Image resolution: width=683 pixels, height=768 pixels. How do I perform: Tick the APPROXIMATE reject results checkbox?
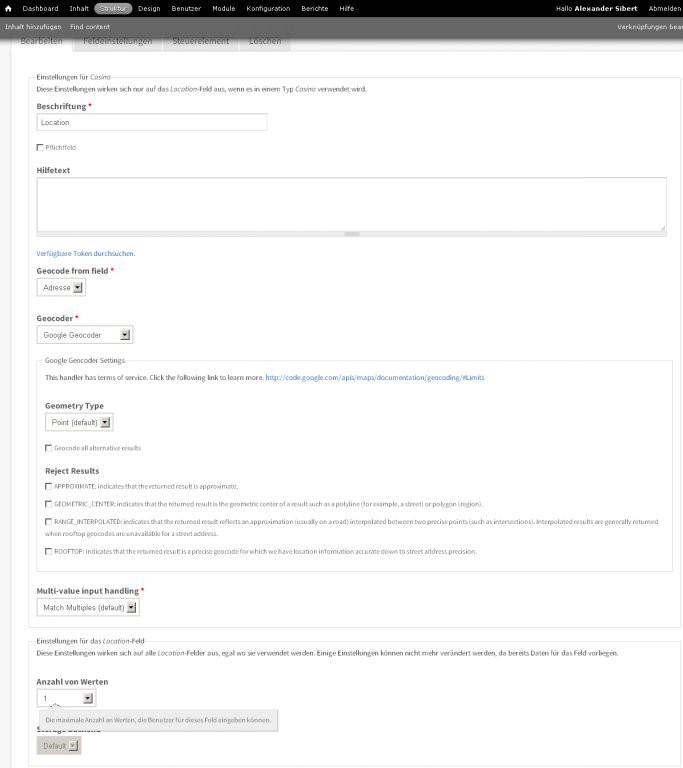pos(49,486)
